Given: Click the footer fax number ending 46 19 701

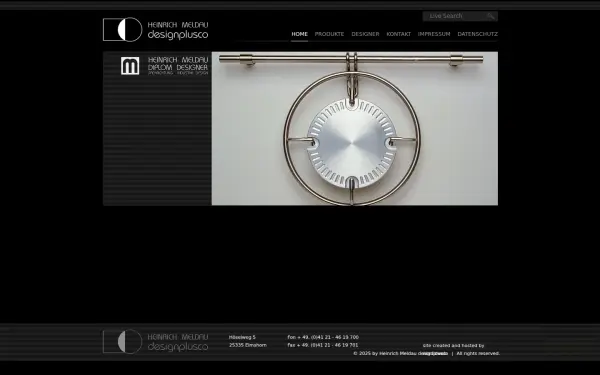Looking at the screenshot, I should (x=323, y=345).
